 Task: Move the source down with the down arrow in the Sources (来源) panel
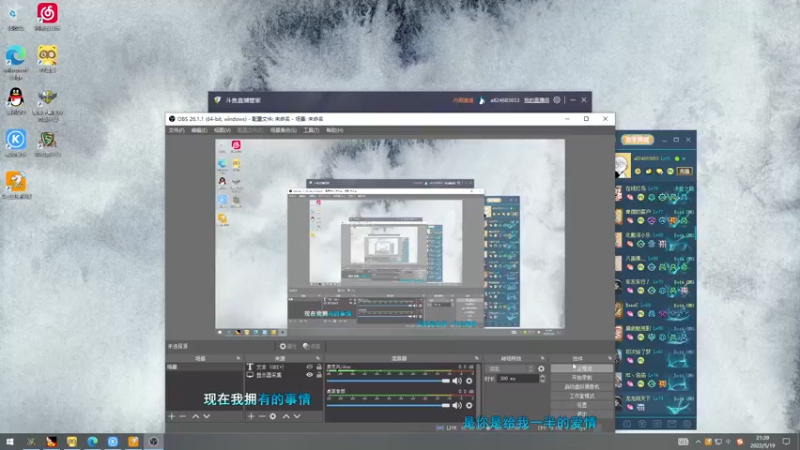[297, 416]
